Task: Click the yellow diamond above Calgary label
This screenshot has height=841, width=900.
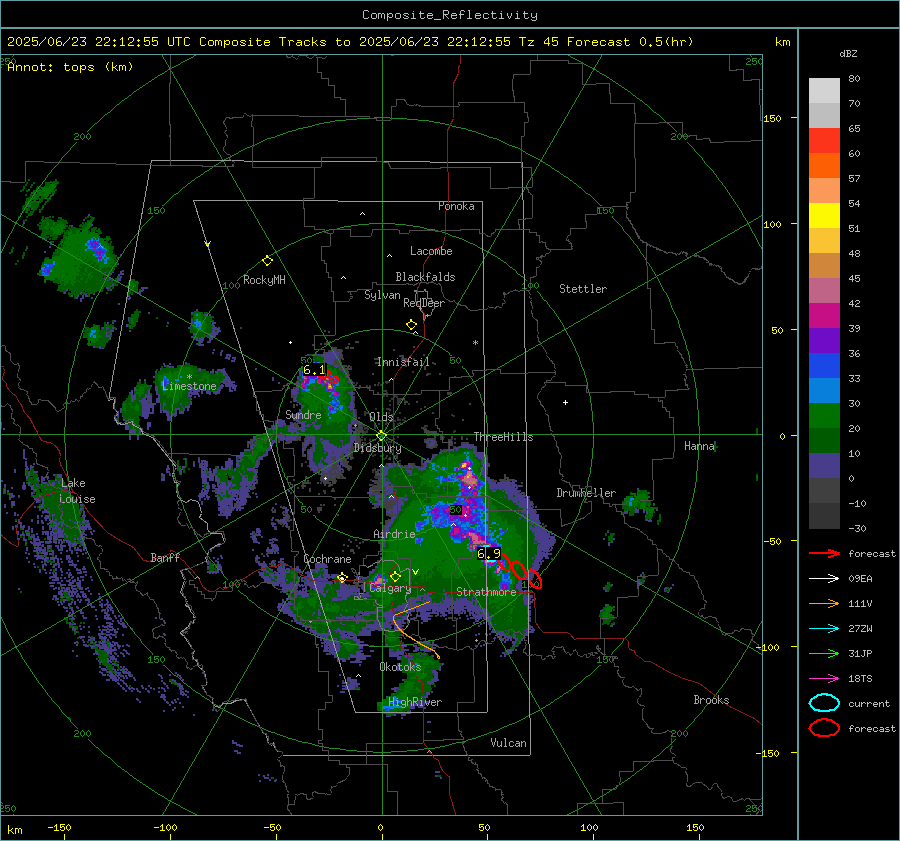Action: click(395, 576)
